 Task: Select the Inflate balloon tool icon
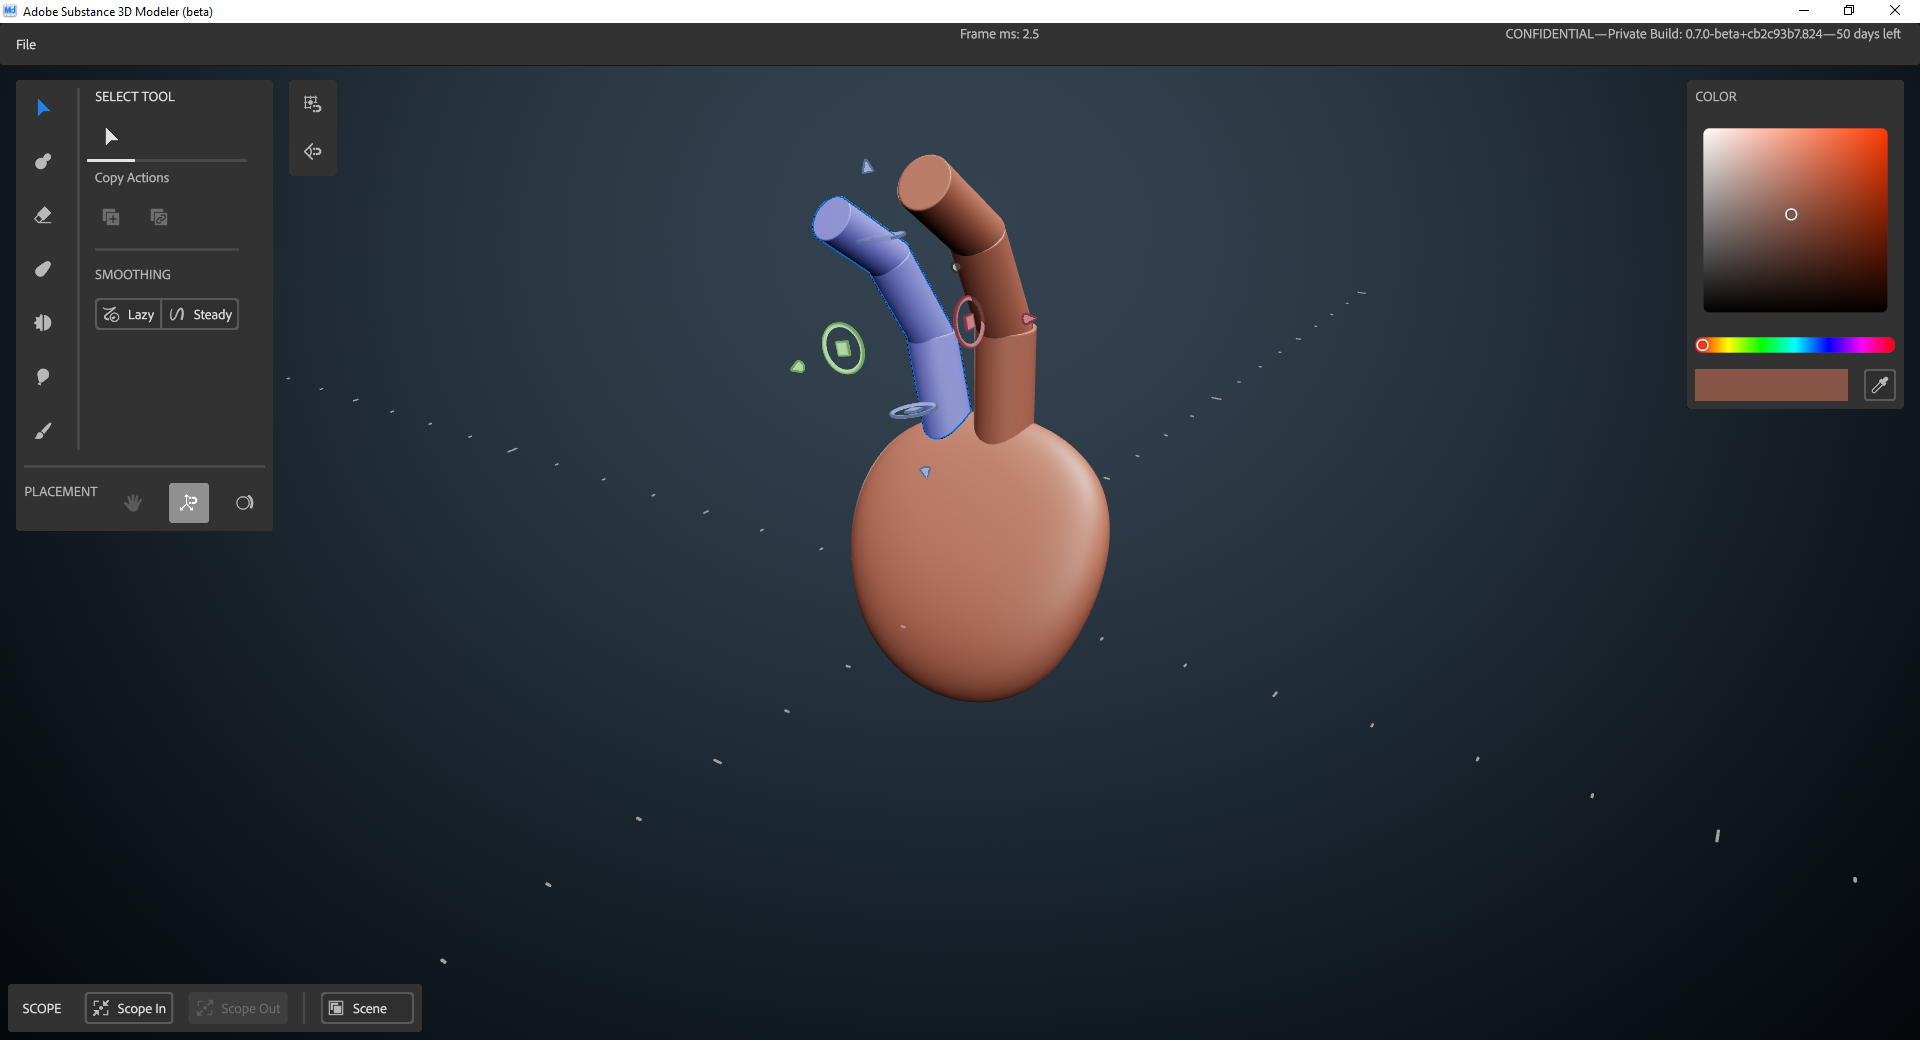(x=43, y=377)
